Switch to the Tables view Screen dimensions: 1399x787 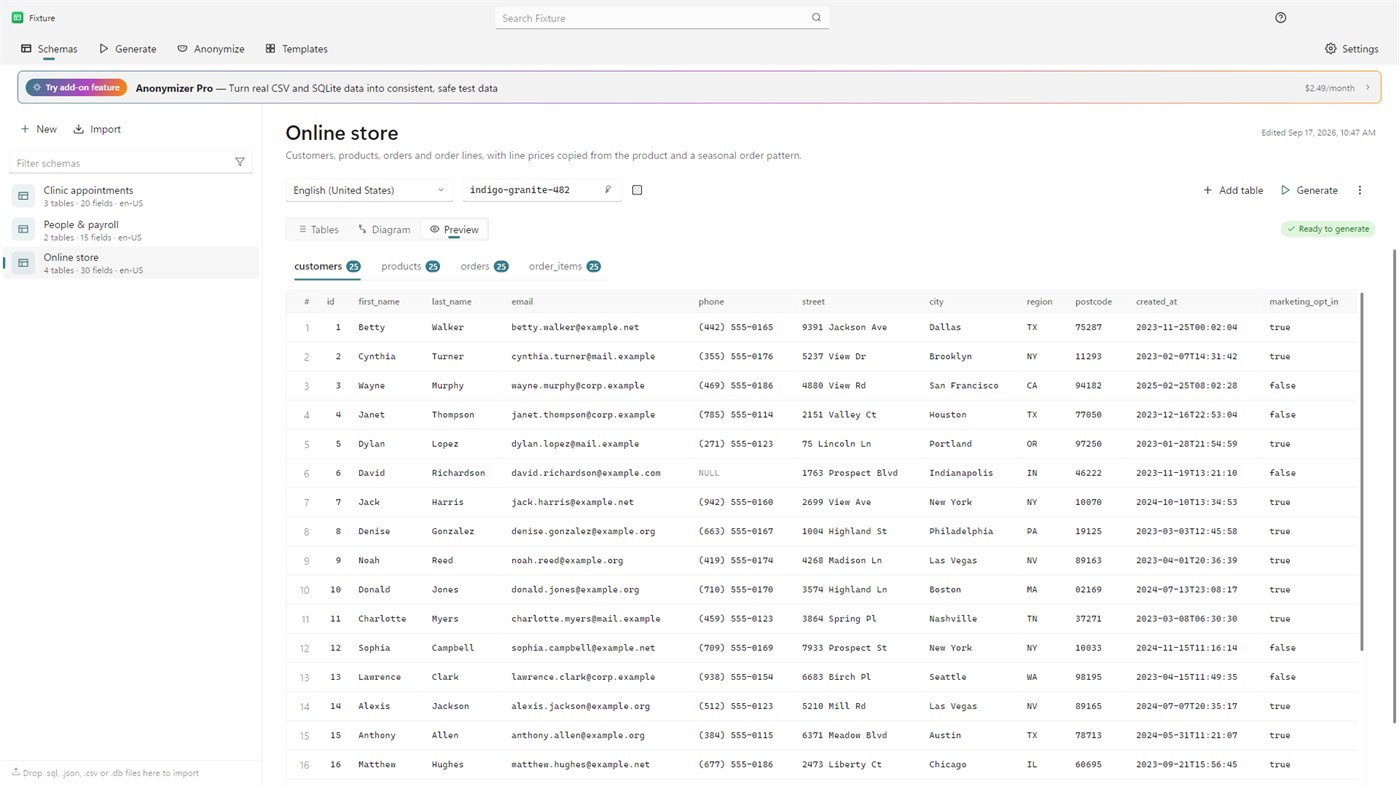pos(318,230)
